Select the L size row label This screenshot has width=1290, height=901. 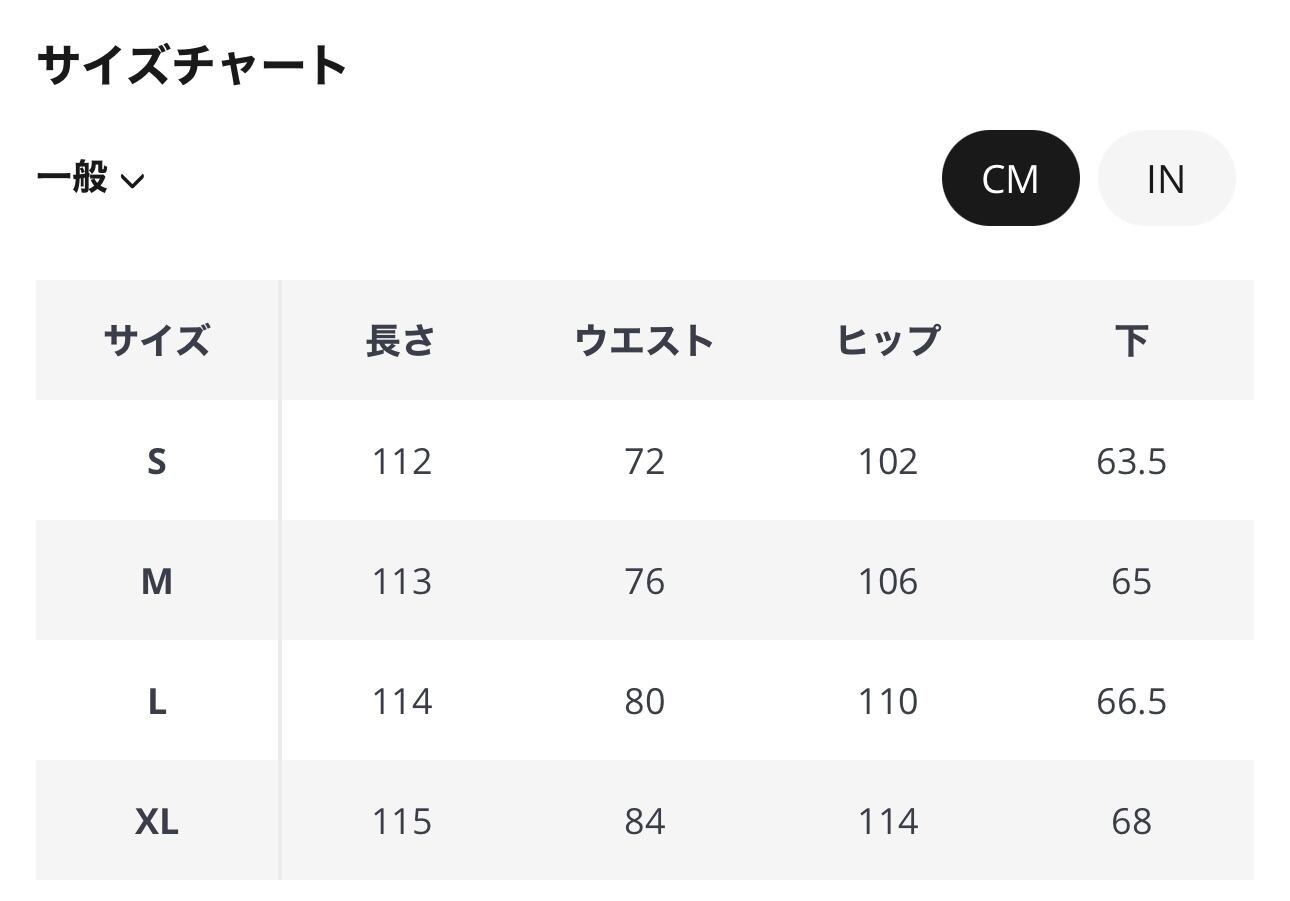tap(157, 701)
